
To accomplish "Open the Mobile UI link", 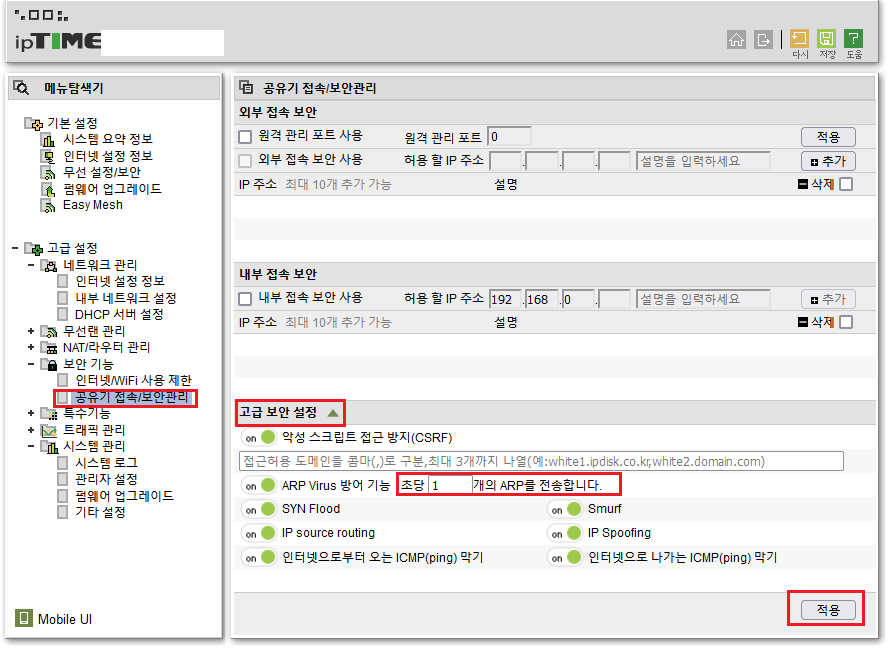I will [x=64, y=619].
